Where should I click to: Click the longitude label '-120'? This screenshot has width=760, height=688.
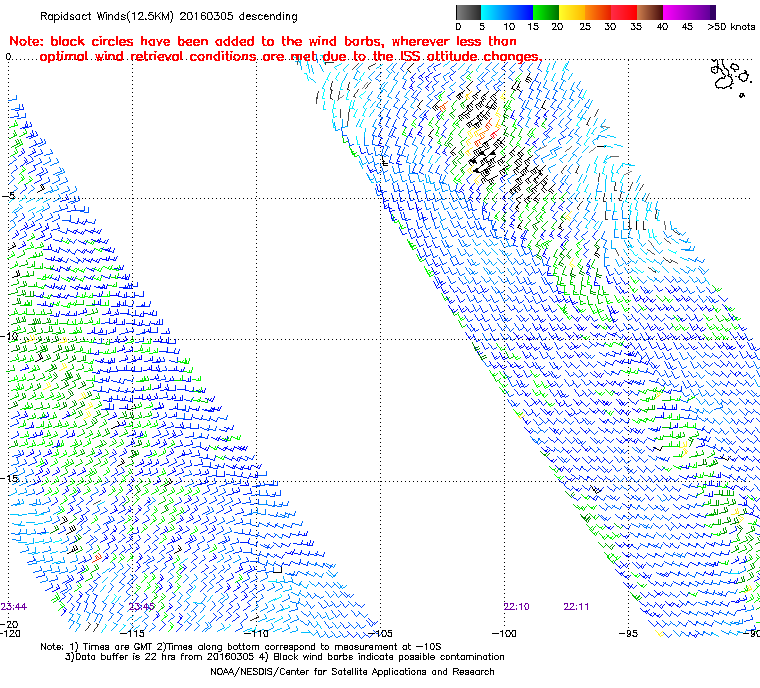[10, 634]
